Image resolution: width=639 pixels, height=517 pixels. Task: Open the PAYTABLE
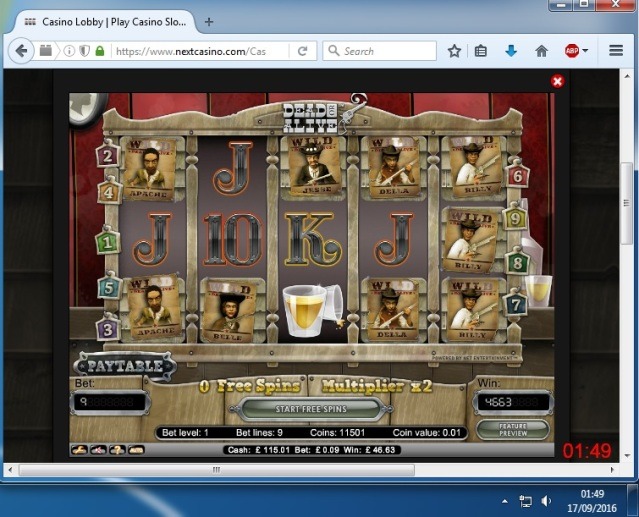click(125, 366)
